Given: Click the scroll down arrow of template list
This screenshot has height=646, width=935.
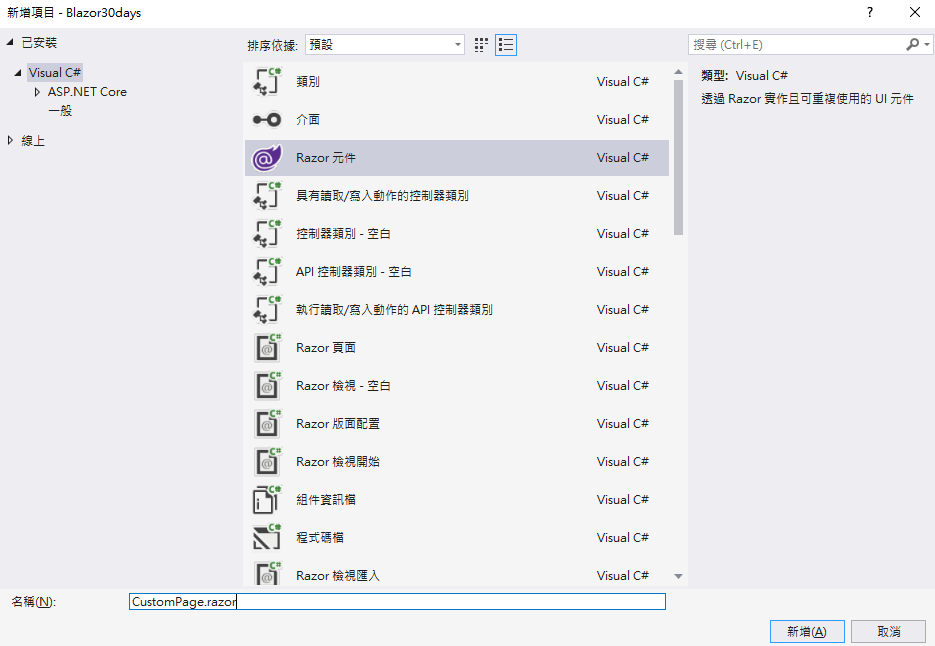Looking at the screenshot, I should (679, 576).
